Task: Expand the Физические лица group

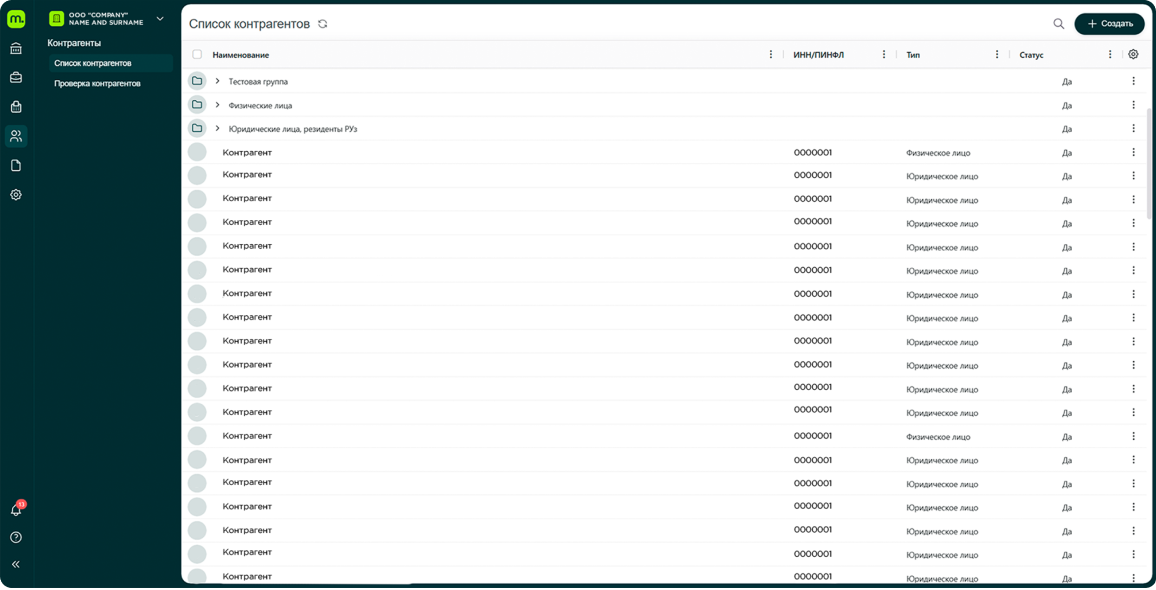Action: tap(218, 105)
